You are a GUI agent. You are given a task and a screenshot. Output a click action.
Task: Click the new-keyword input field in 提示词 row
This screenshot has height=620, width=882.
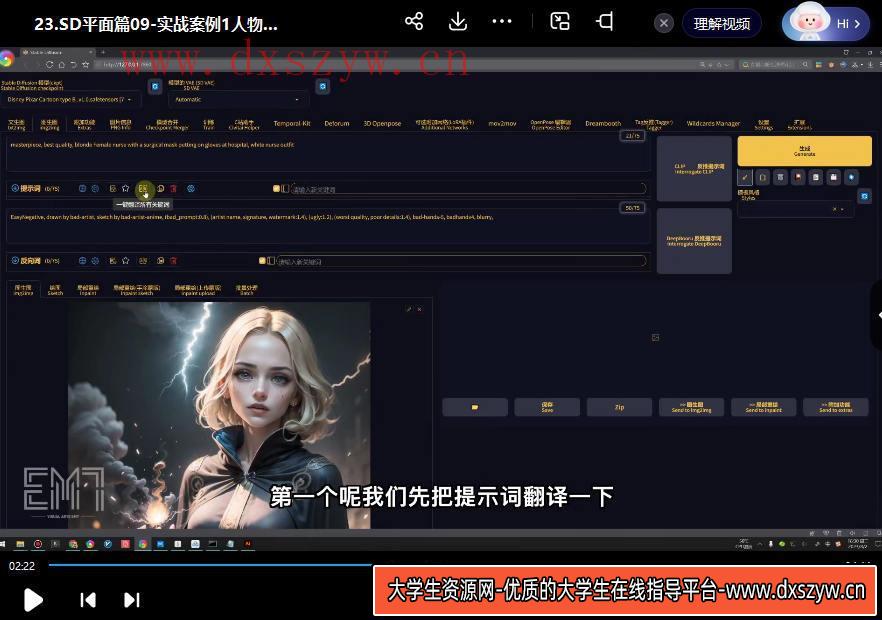[468, 189]
